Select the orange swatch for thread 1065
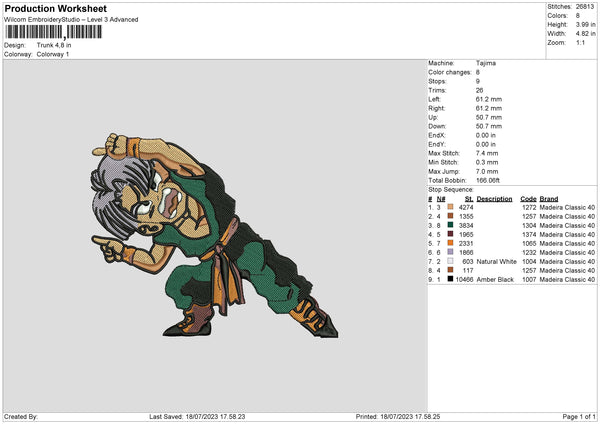 coord(451,243)
